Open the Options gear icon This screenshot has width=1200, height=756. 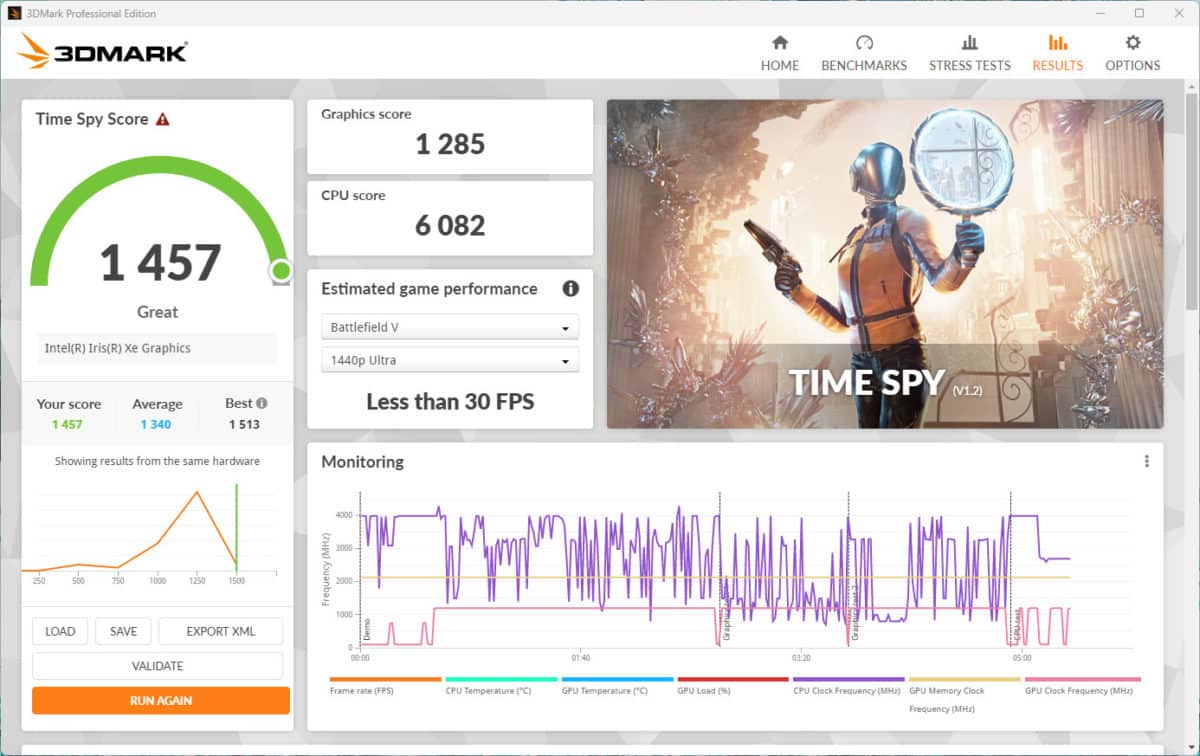[1132, 43]
